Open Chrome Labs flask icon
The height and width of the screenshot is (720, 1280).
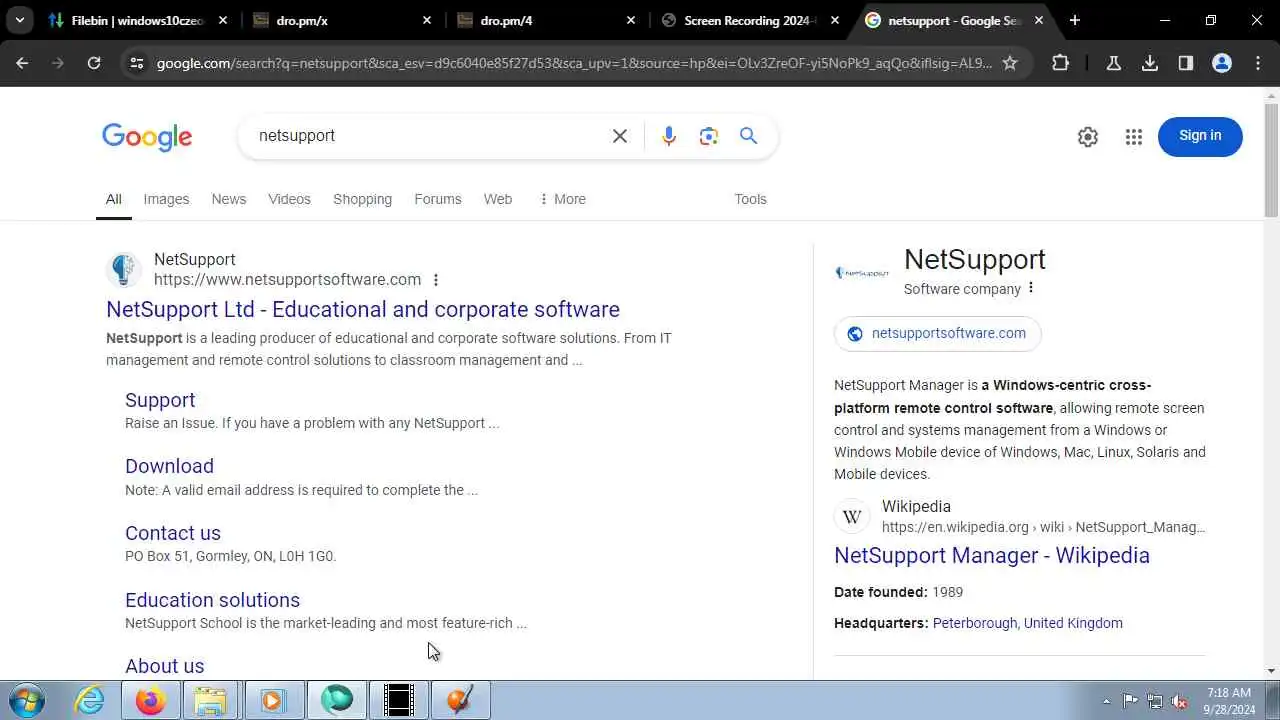(x=1113, y=63)
